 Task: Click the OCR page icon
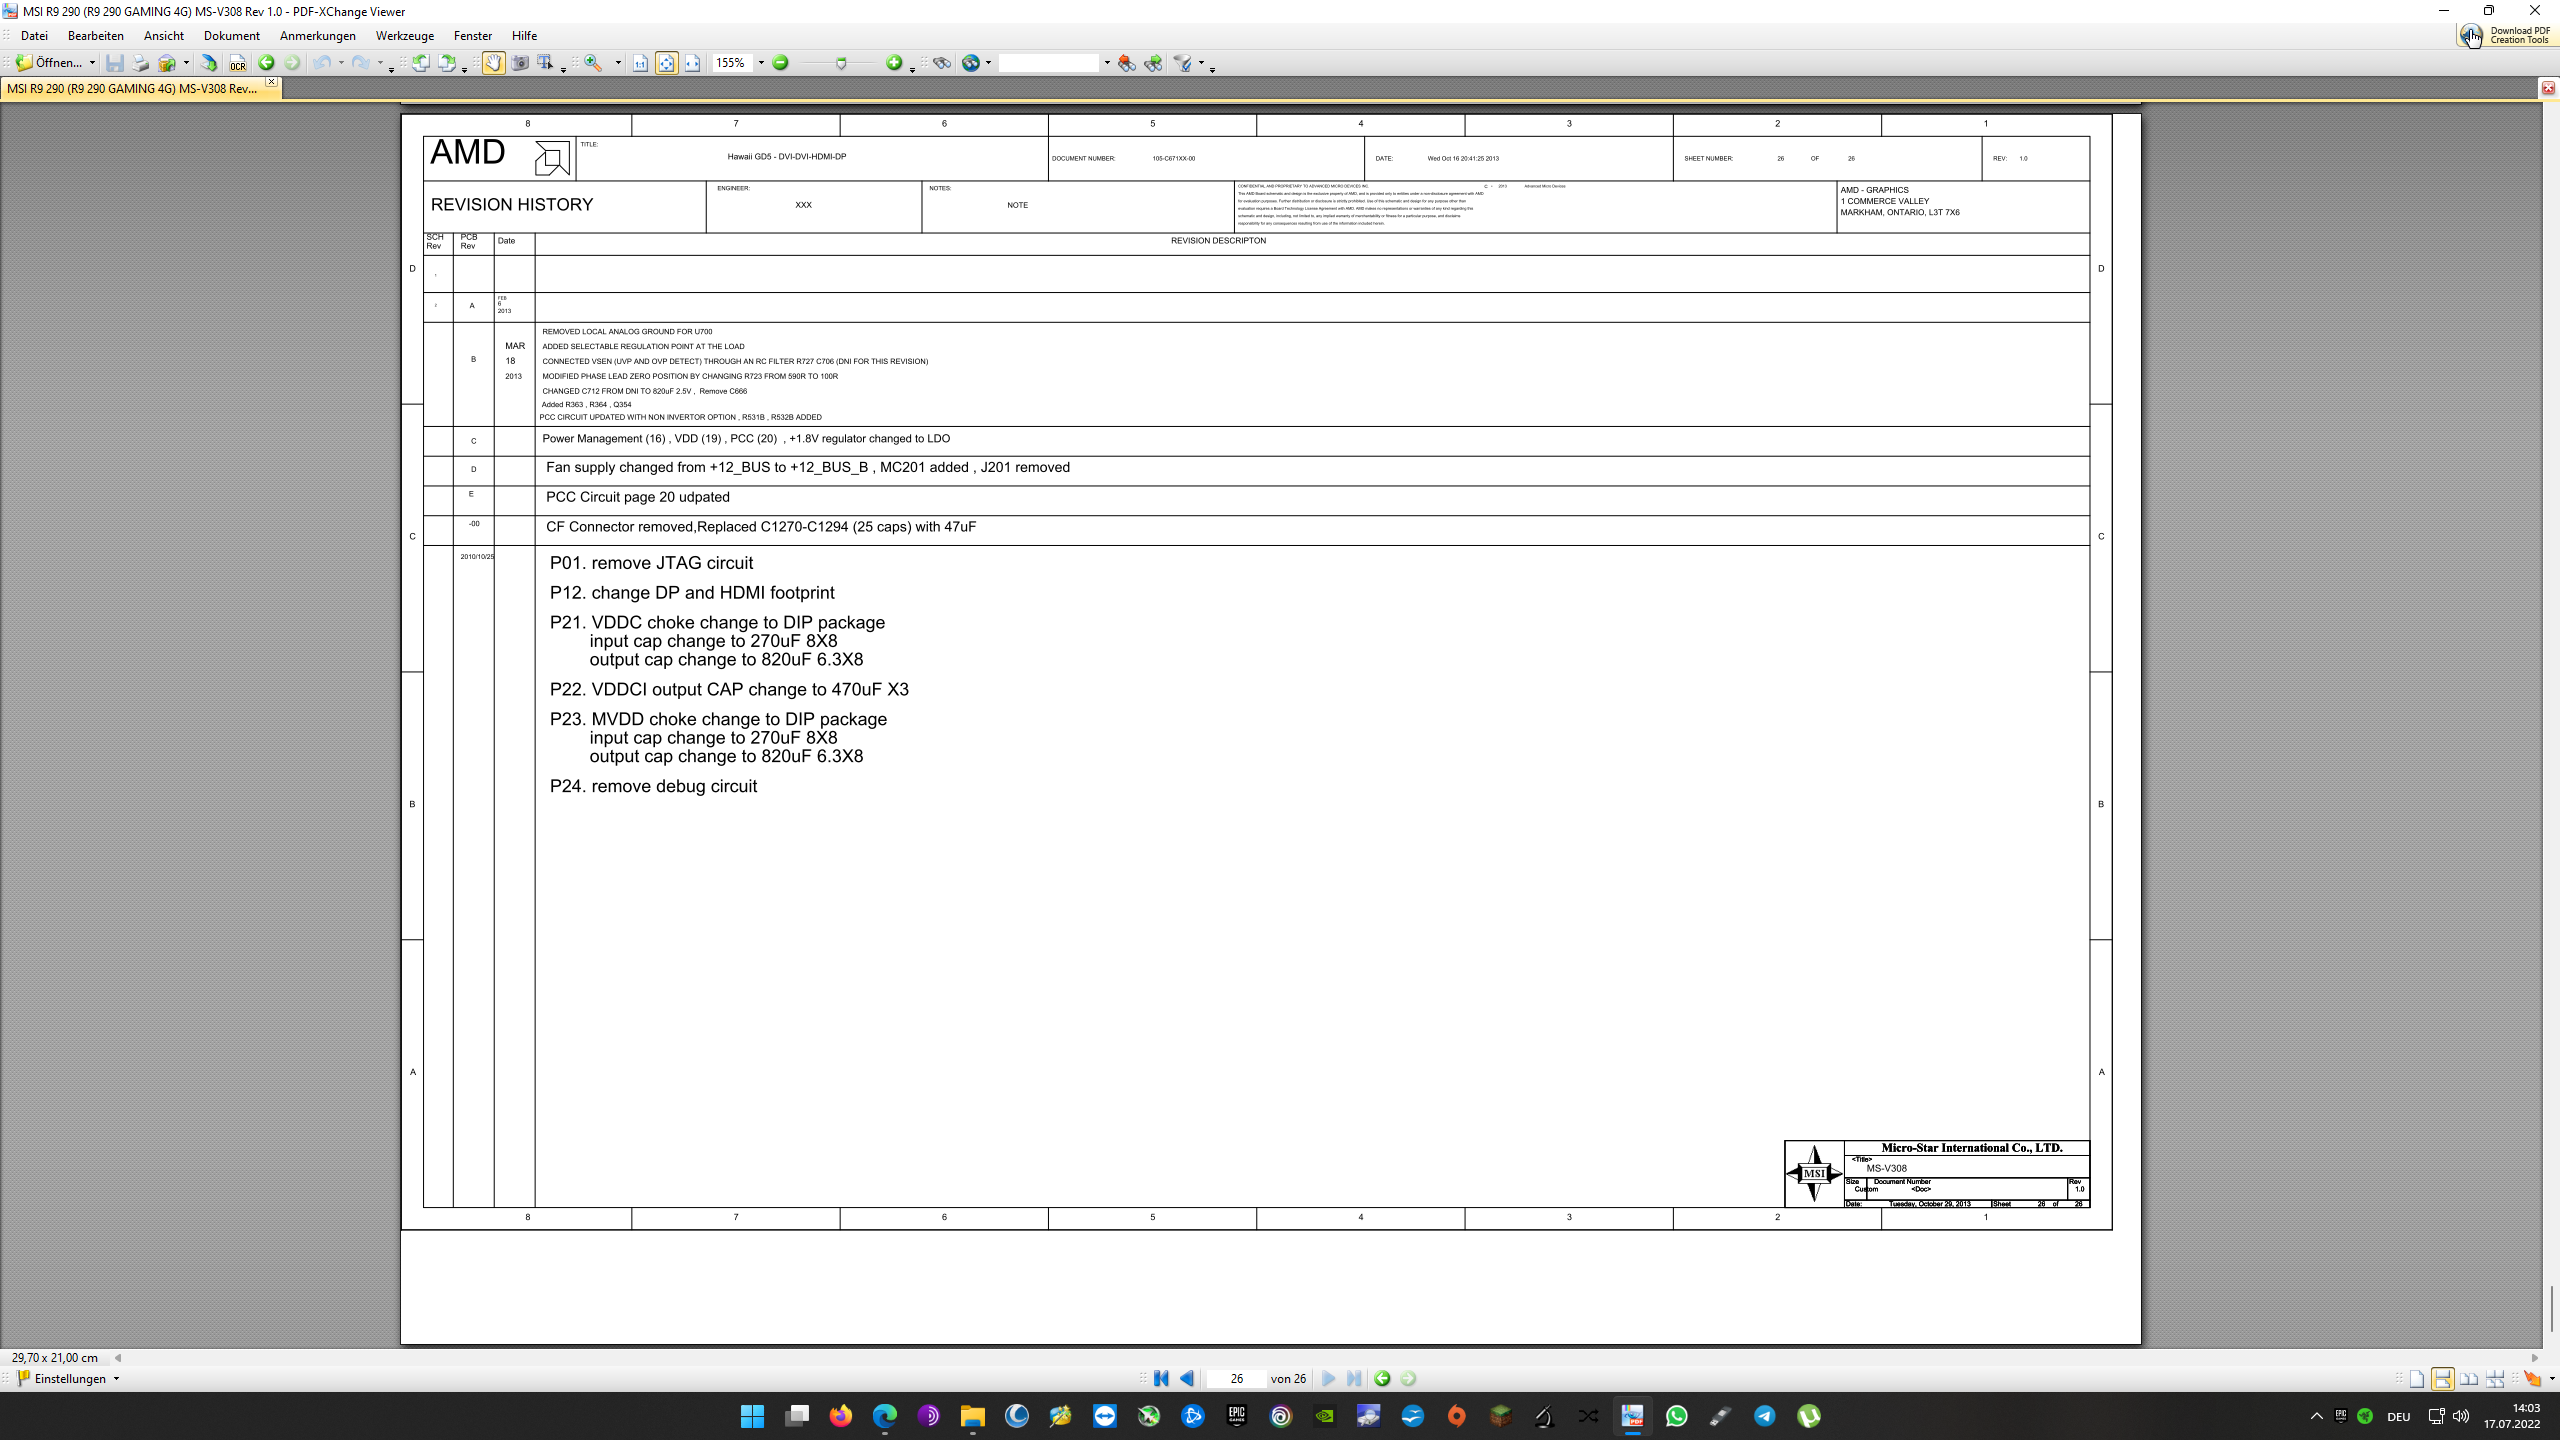tap(237, 63)
